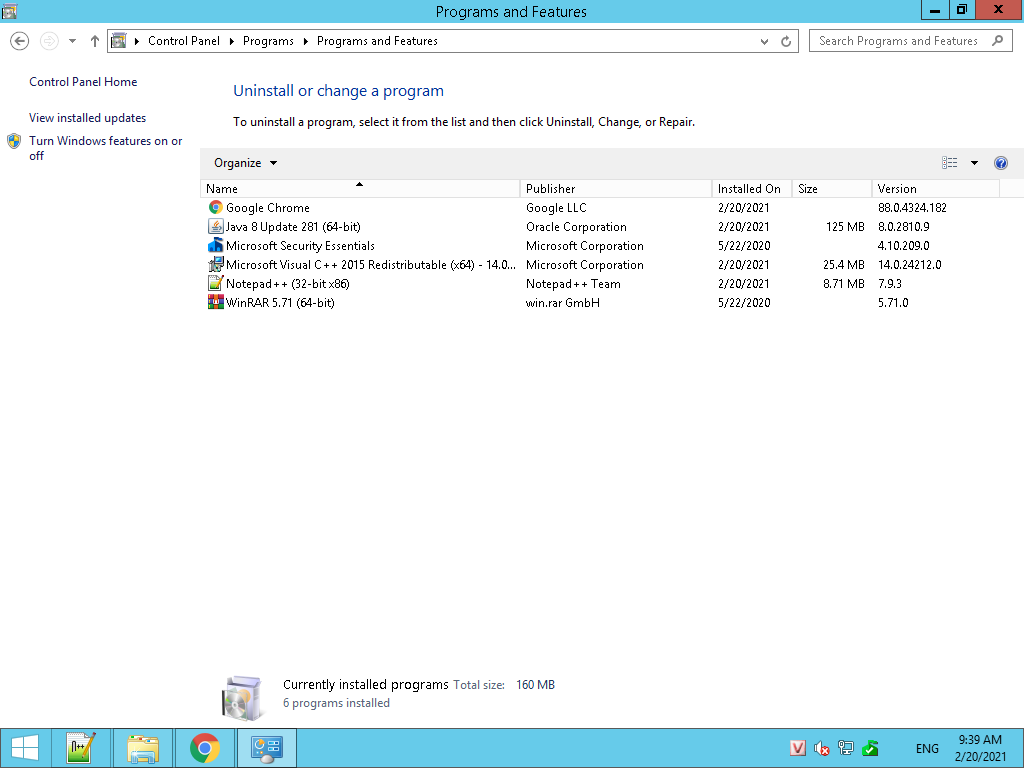Viewport: 1024px width, 768px height.
Task: Go up one level with up arrow
Action: (95, 41)
